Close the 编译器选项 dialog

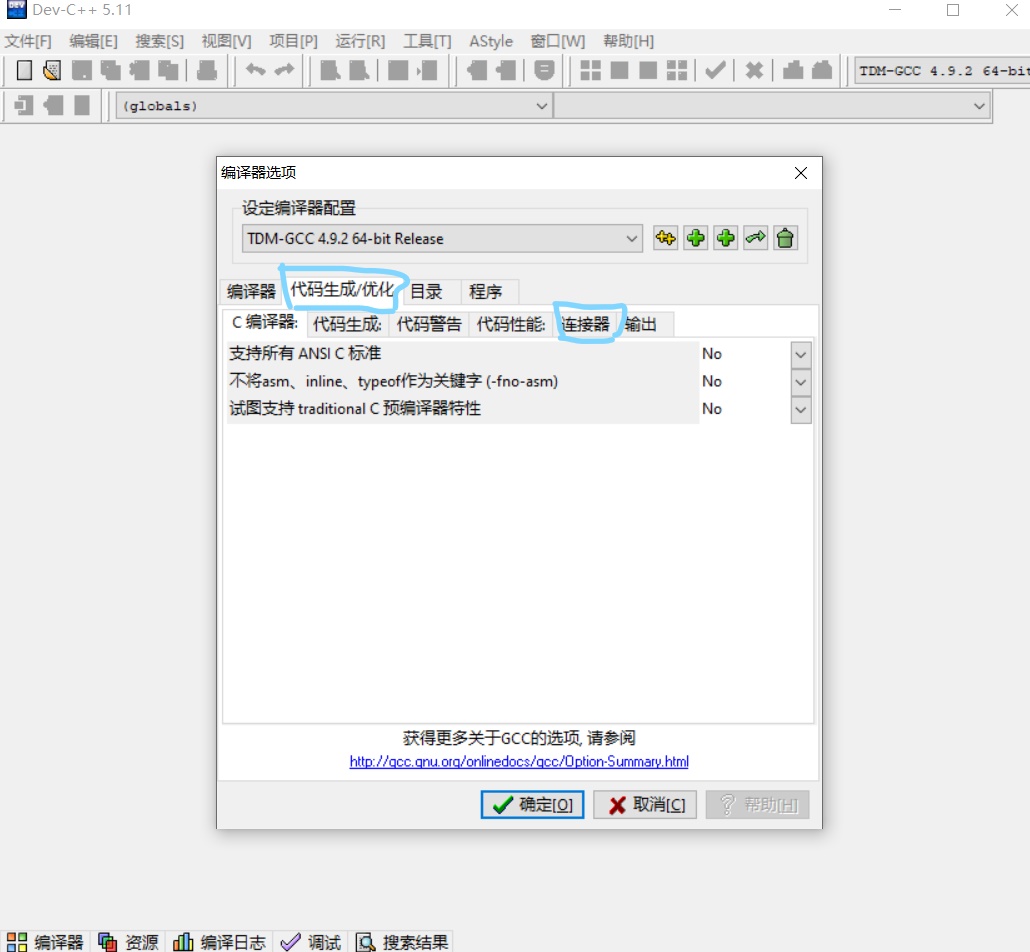point(801,173)
